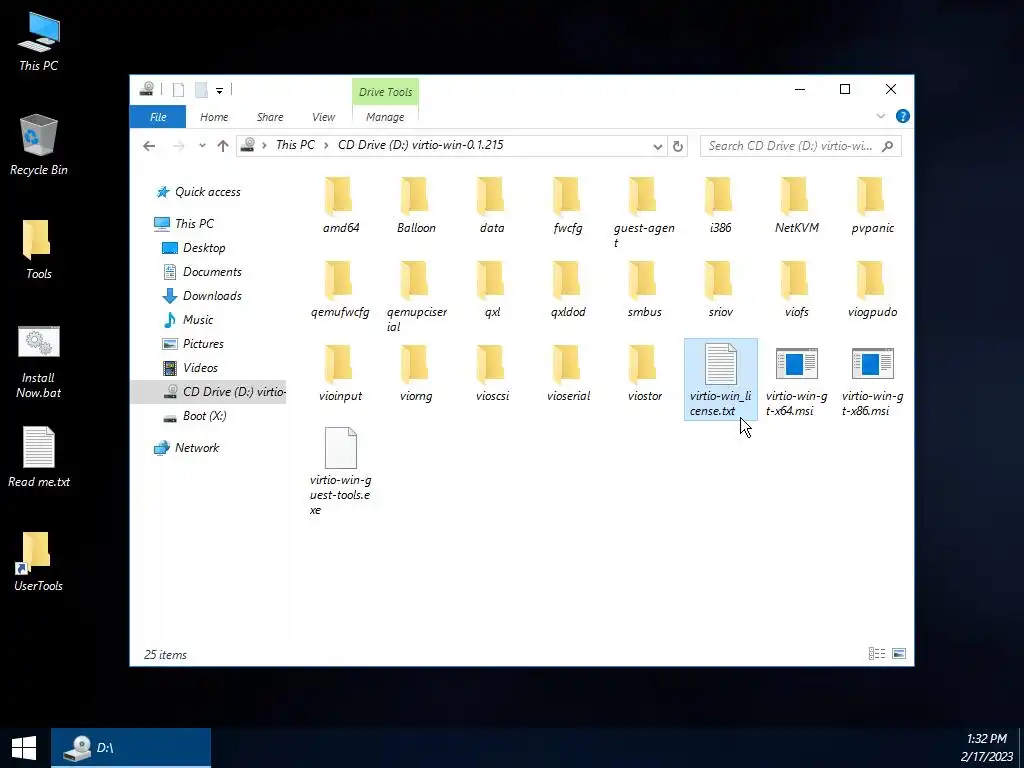Viewport: 1024px width, 768px height.
Task: Click This PC in the address breadcrumb
Action: tap(295, 145)
